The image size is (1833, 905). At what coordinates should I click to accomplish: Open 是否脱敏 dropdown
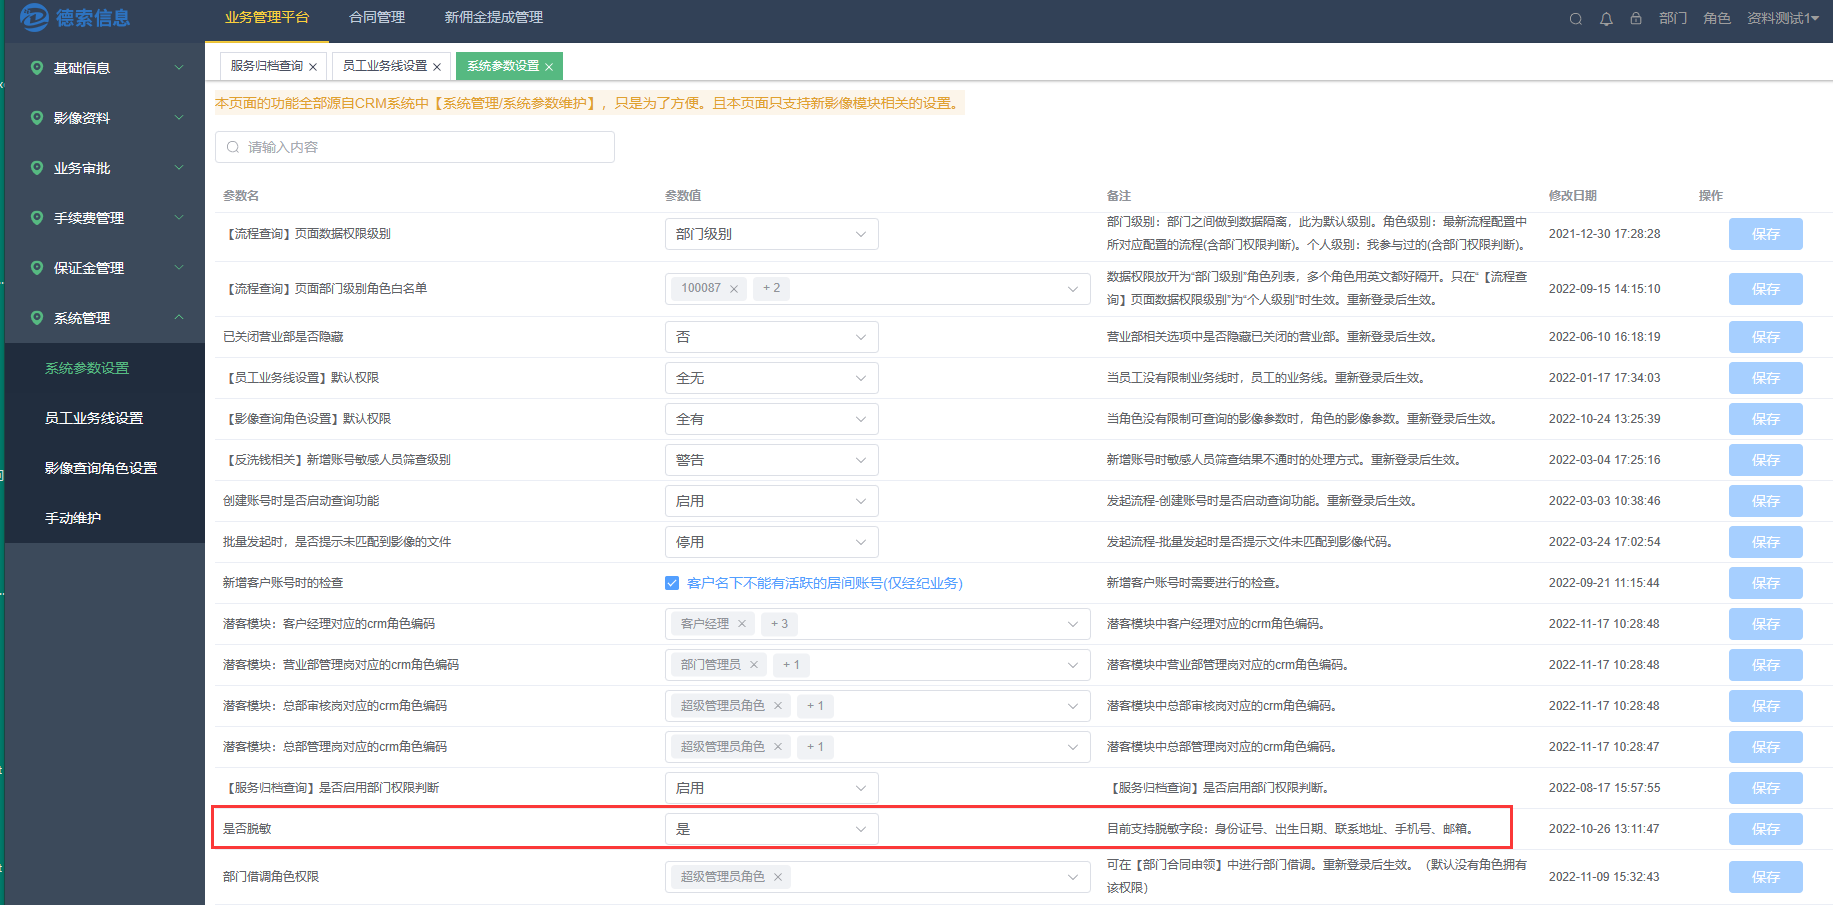coord(772,829)
